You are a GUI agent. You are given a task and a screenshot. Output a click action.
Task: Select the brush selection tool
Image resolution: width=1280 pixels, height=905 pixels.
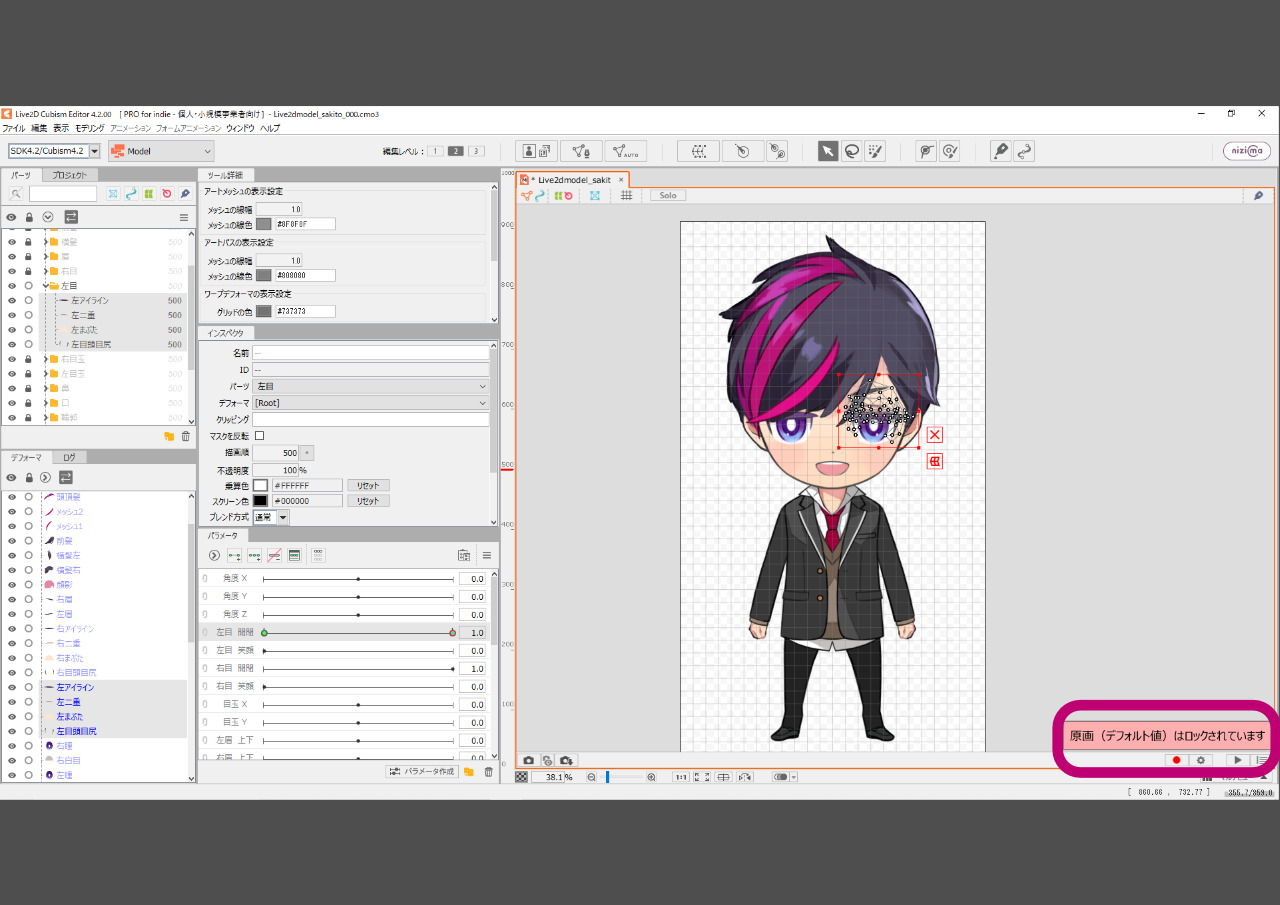(x=875, y=151)
